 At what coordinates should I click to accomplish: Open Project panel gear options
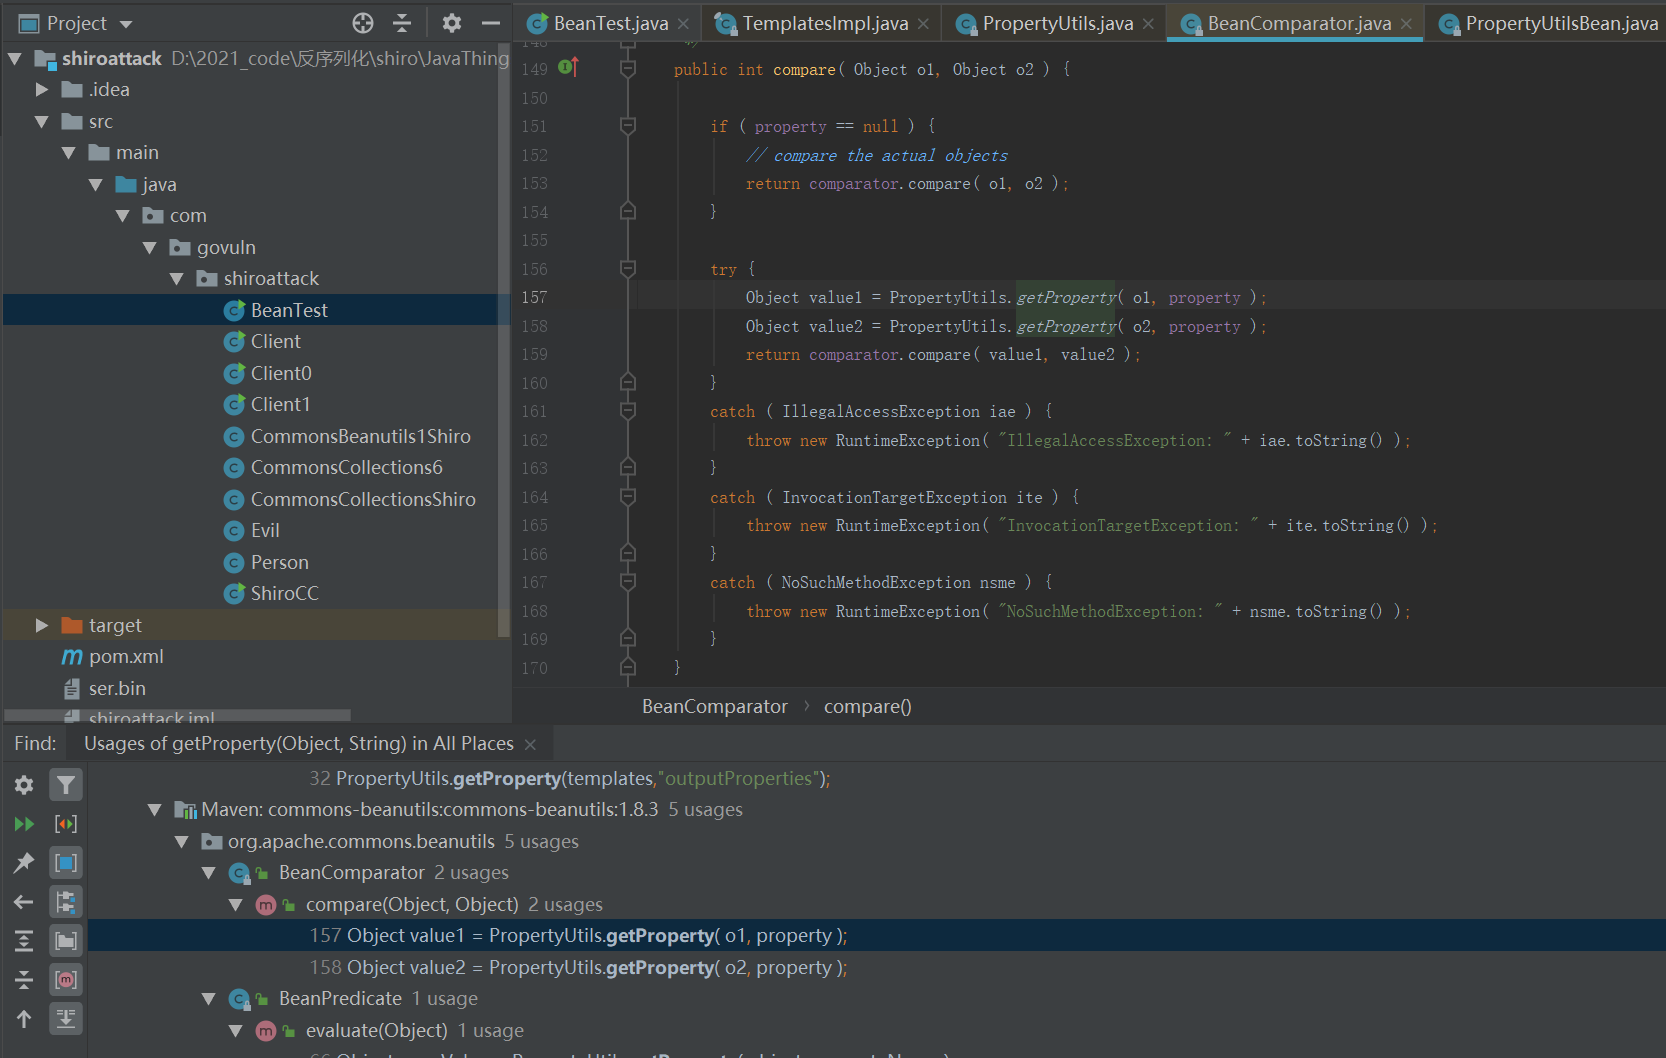tap(452, 23)
